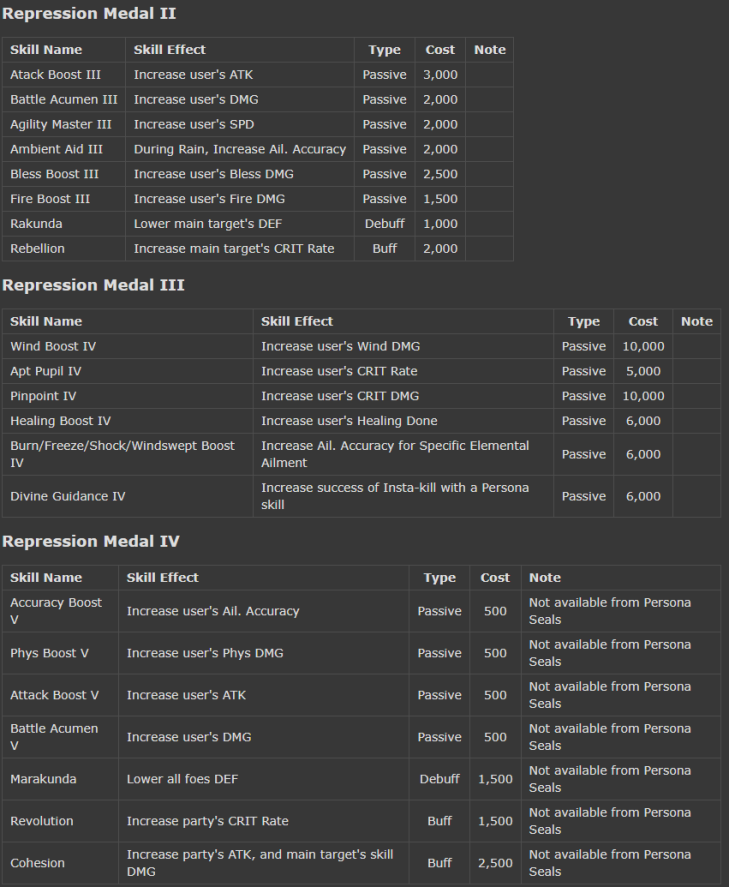Click the 'Repression Medal III' heading
Screen dimensions: 729x887
93,285
